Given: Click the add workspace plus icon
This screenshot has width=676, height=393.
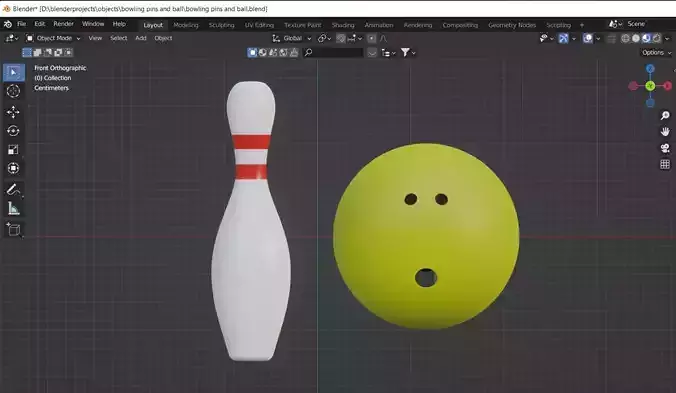Looking at the screenshot, I should (x=582, y=25).
